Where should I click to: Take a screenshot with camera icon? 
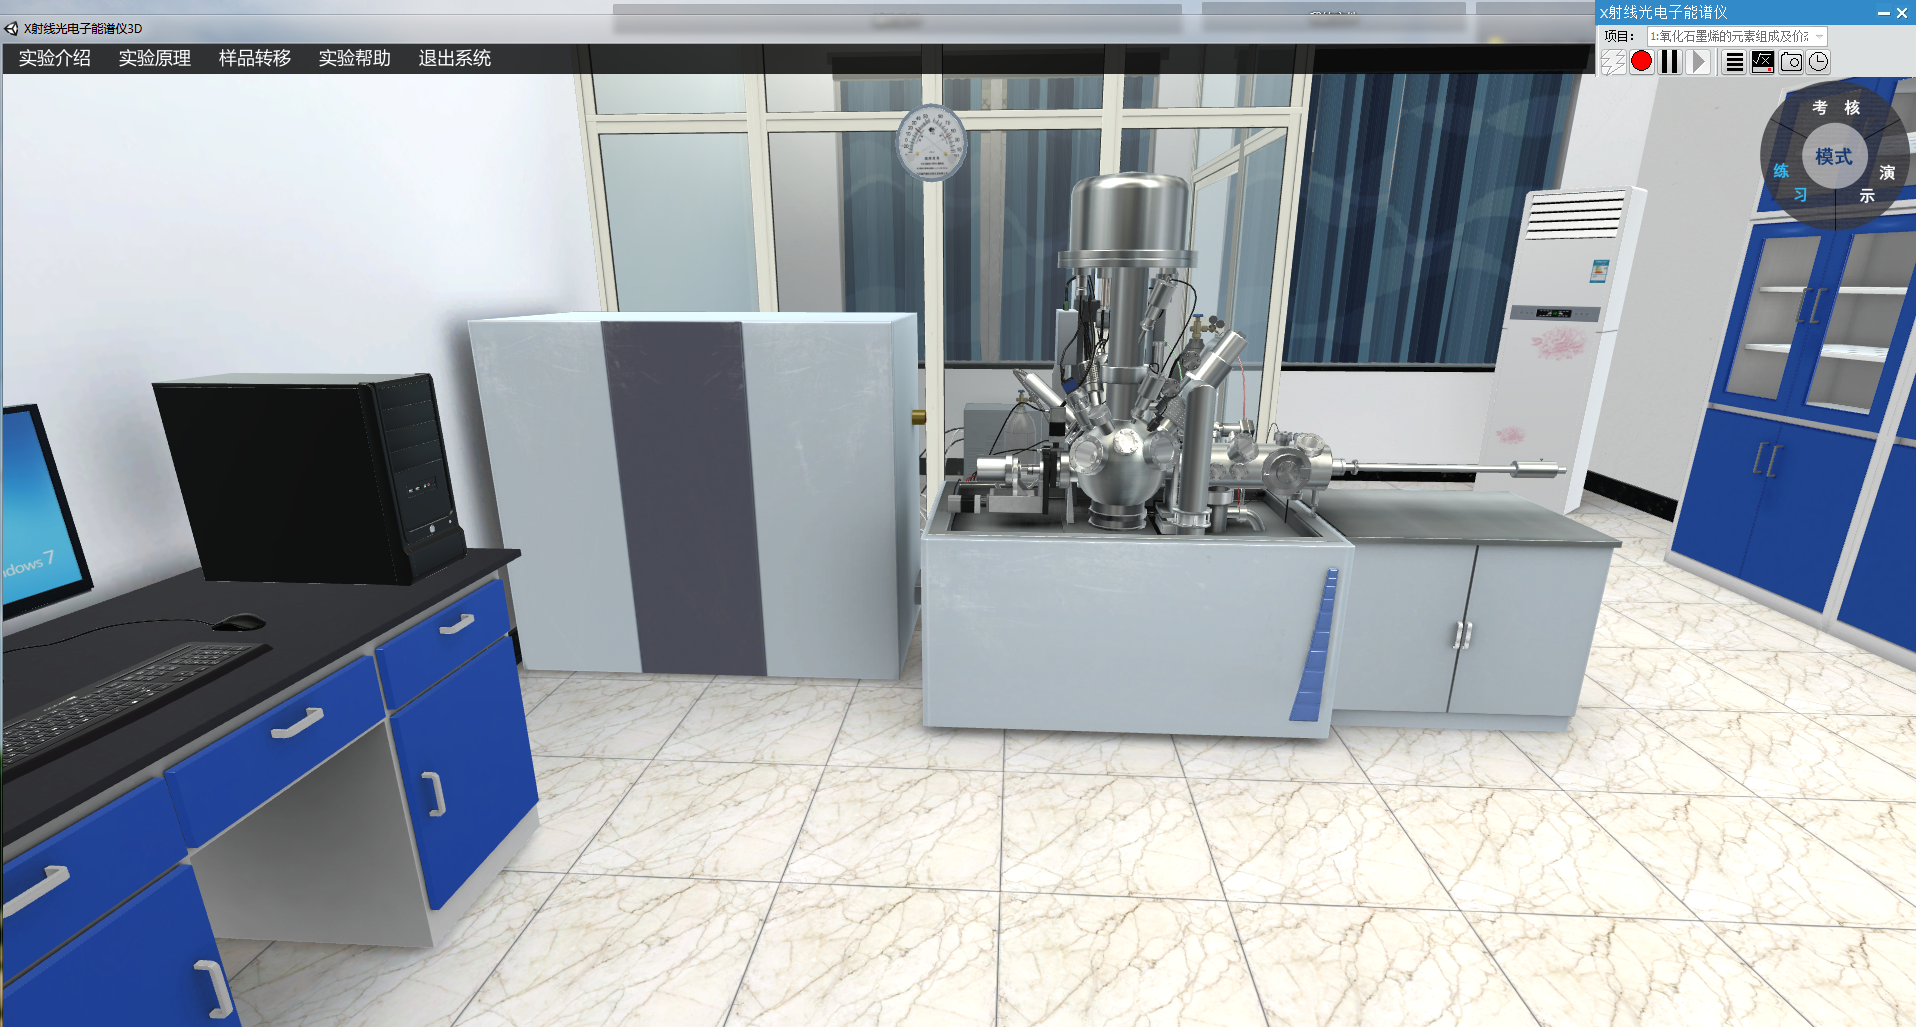(1791, 62)
